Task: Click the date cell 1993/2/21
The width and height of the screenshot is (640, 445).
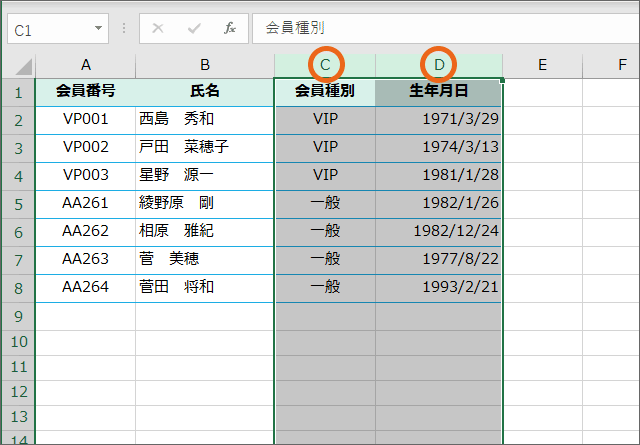Action: pos(439,289)
